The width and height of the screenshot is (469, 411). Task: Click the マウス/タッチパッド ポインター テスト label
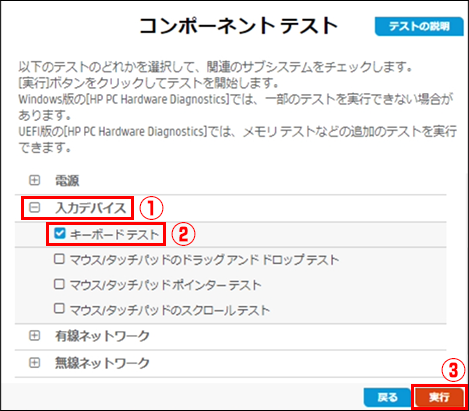click(x=165, y=285)
